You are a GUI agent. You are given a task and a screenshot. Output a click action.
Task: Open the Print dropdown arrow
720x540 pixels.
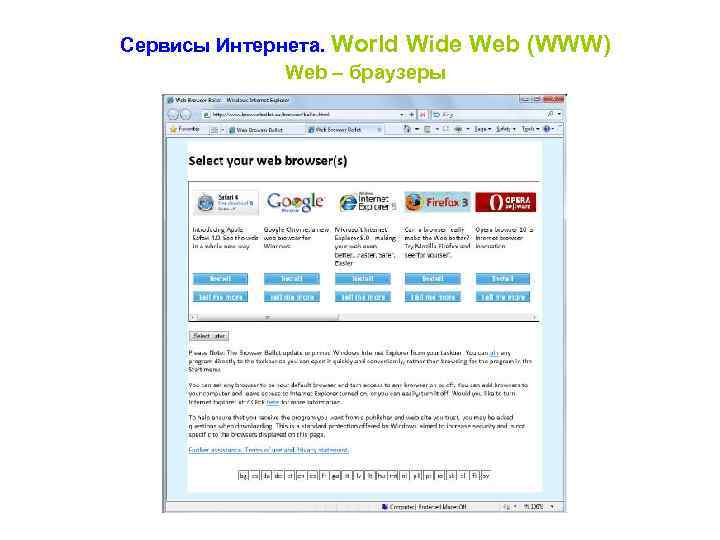(467, 129)
